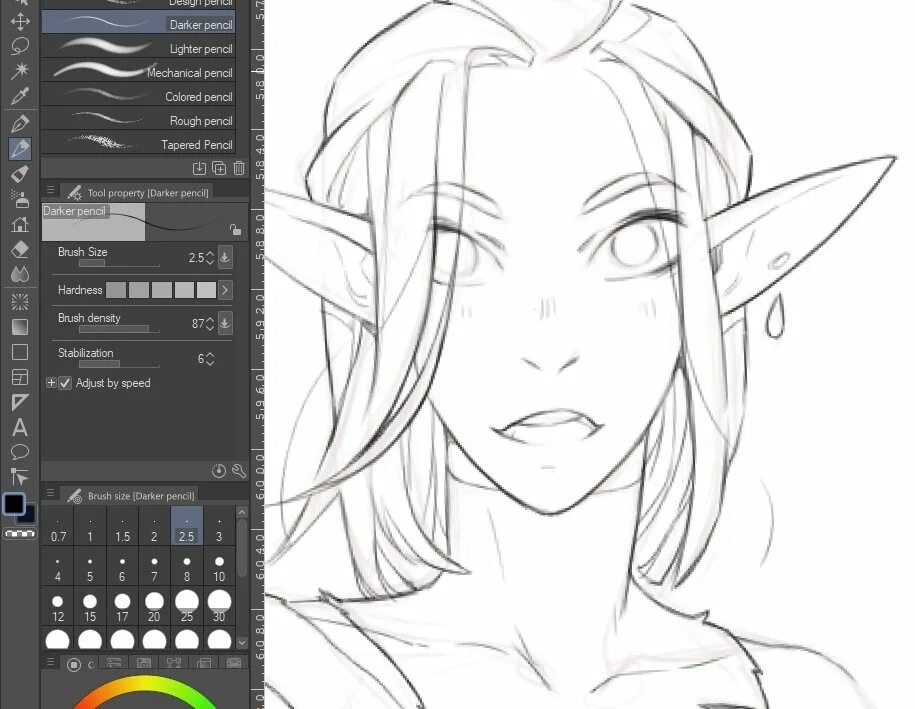Expand the Hardness options arrow
Screen dimensions: 915x709
225,290
